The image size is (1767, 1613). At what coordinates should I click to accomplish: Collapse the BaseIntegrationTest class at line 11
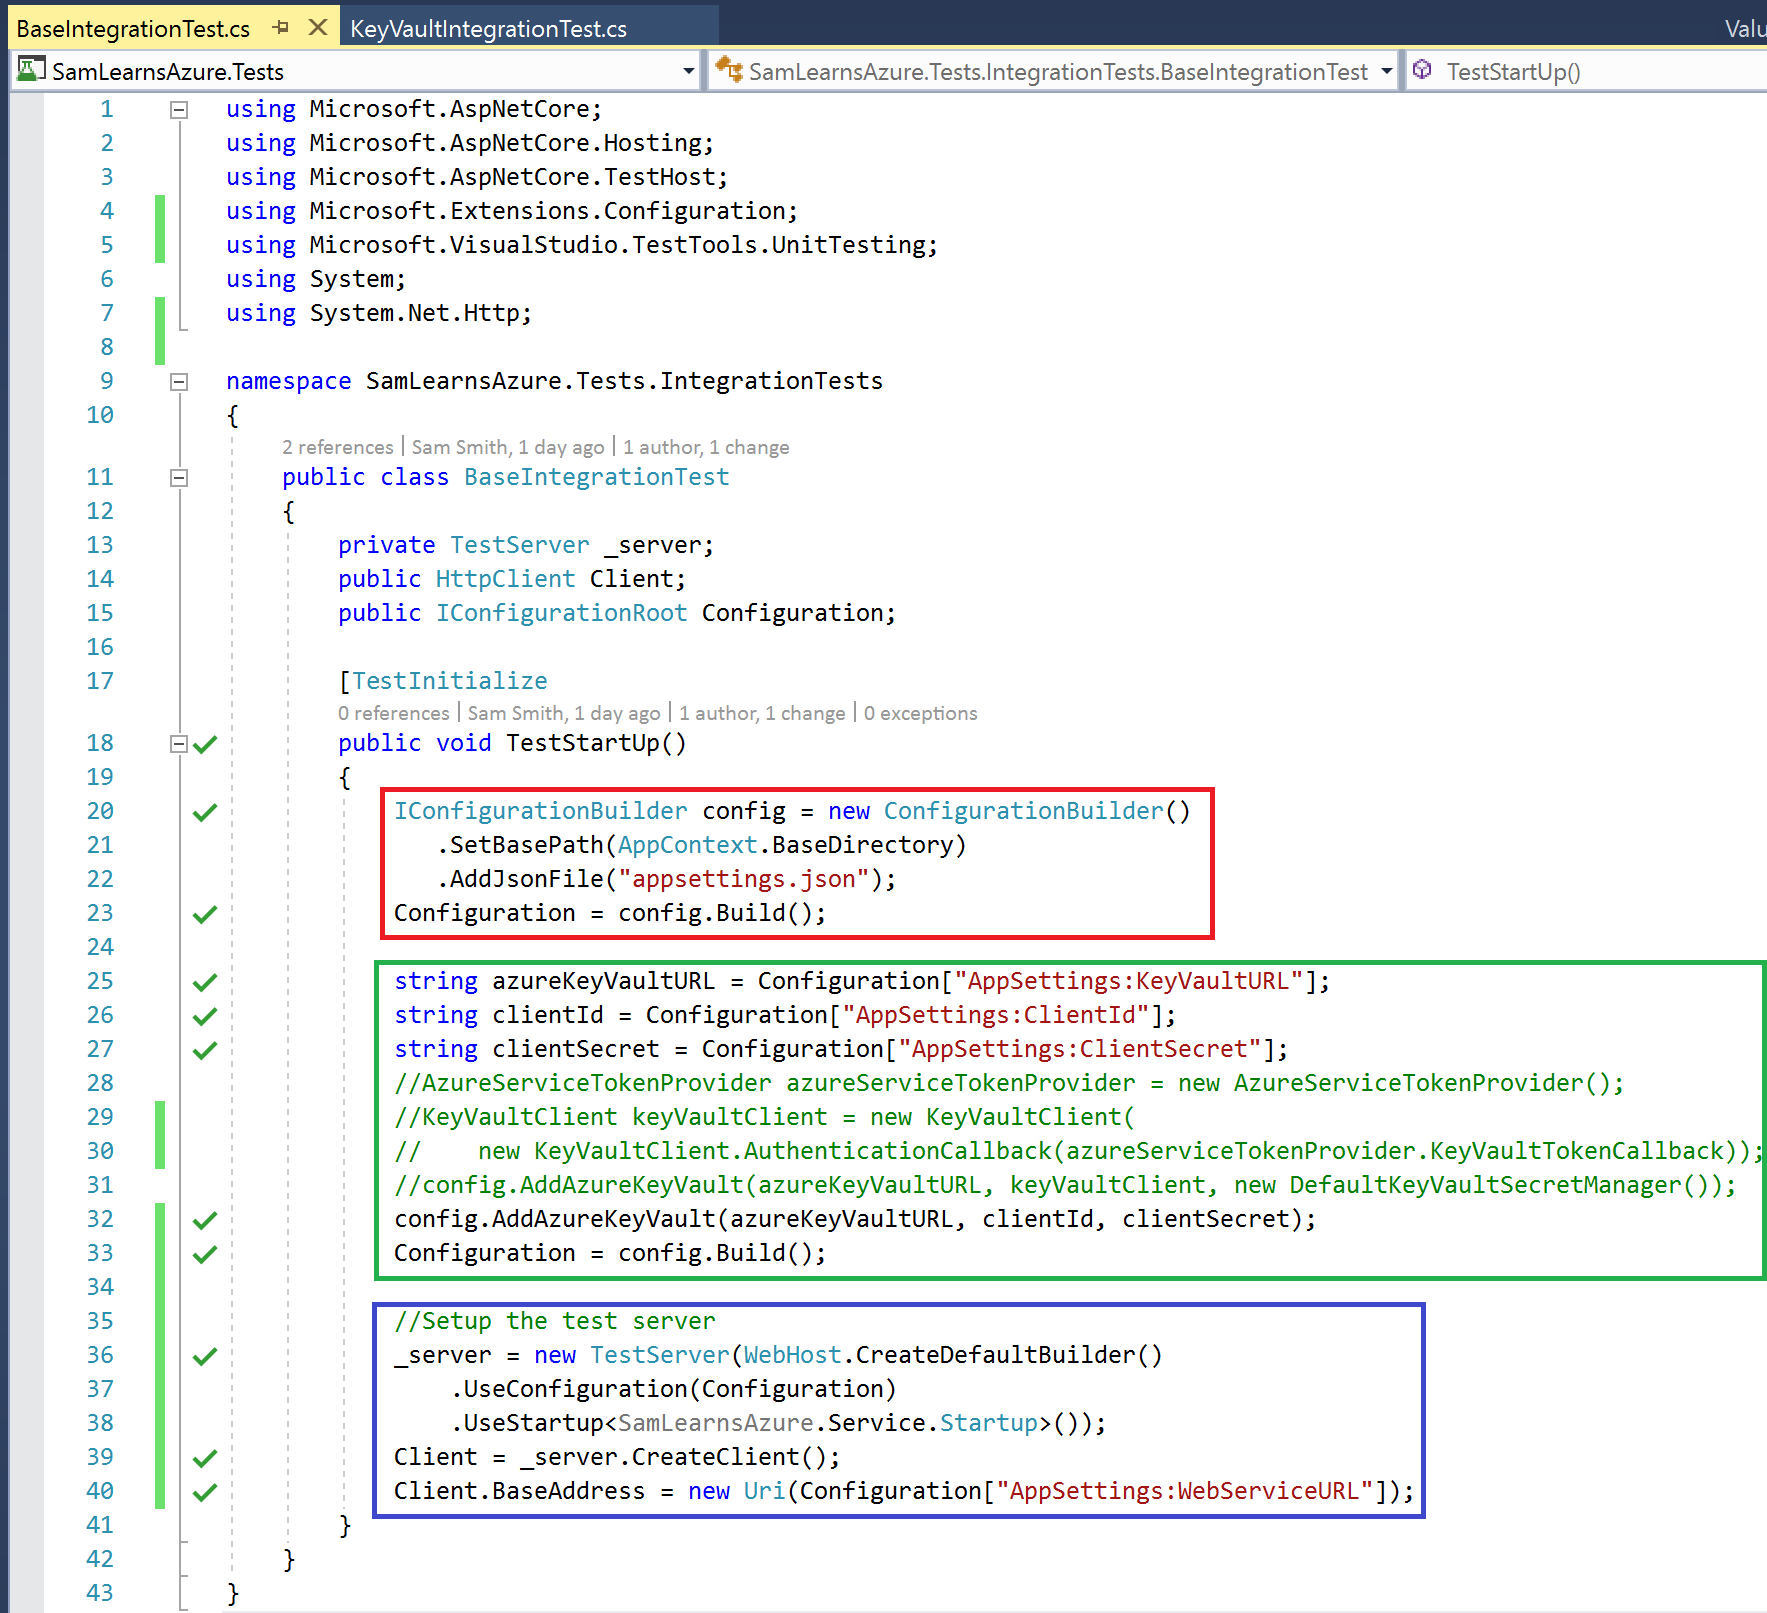(179, 478)
